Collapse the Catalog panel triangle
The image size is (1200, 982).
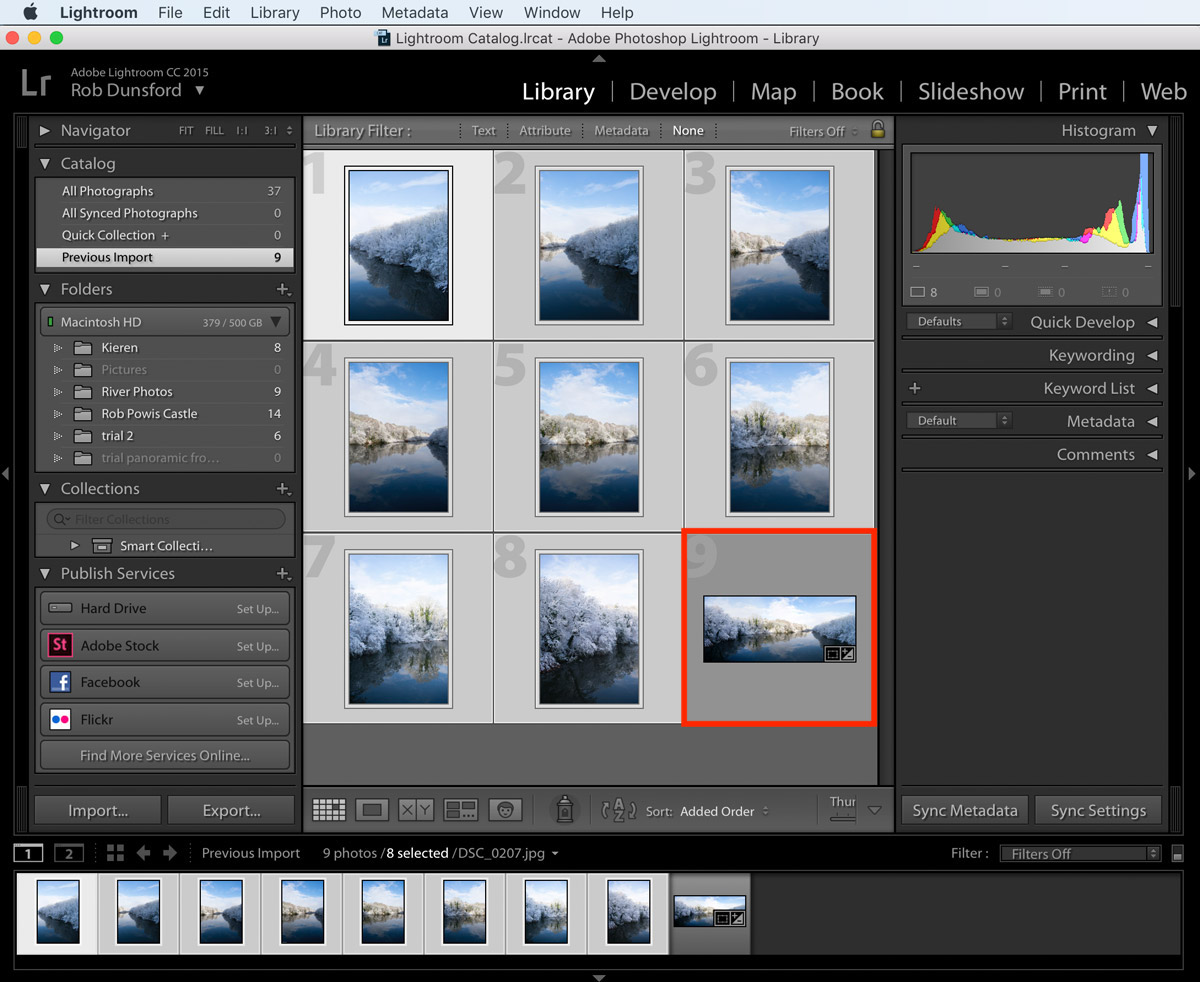pyautogui.click(x=45, y=163)
